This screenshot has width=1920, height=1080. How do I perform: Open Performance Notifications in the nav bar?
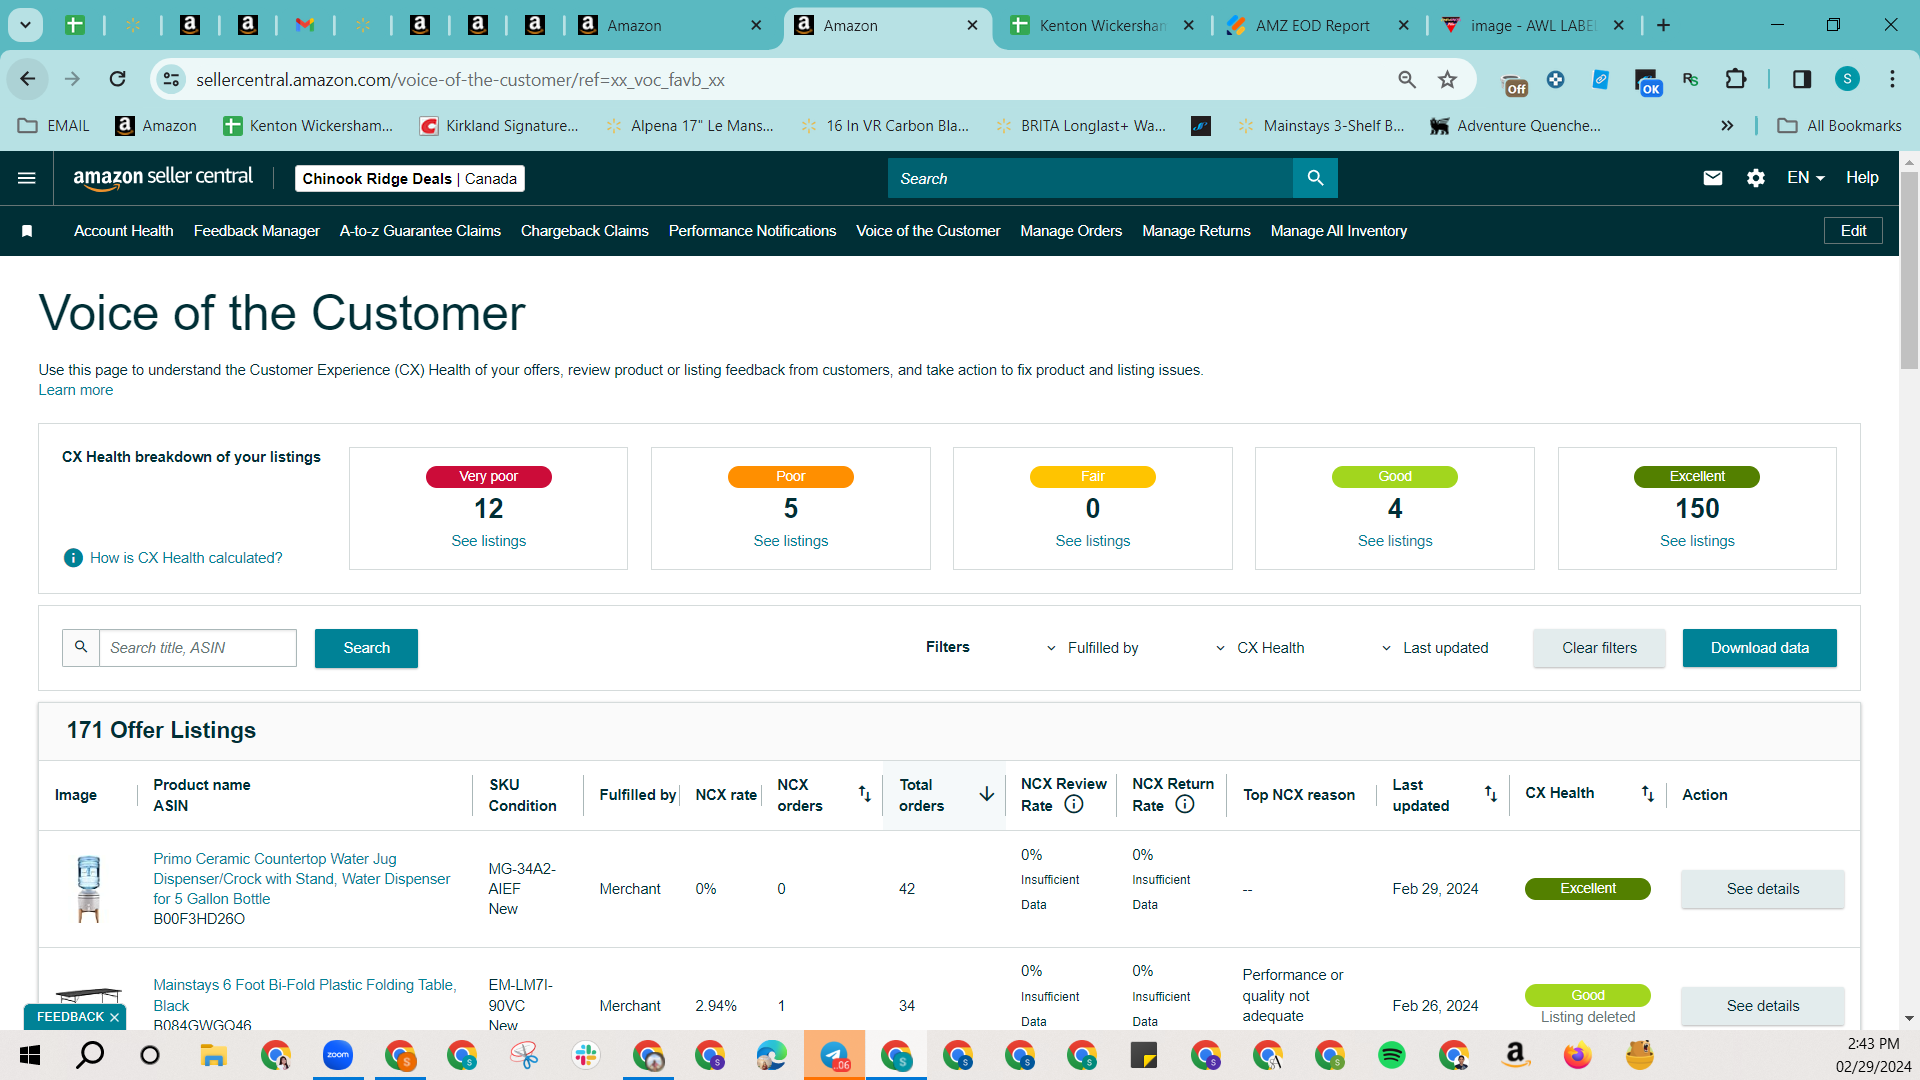pos(752,231)
